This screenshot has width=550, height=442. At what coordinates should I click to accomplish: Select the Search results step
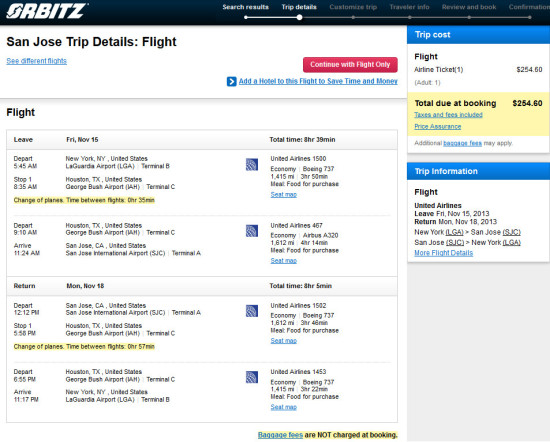pyautogui.click(x=246, y=7)
